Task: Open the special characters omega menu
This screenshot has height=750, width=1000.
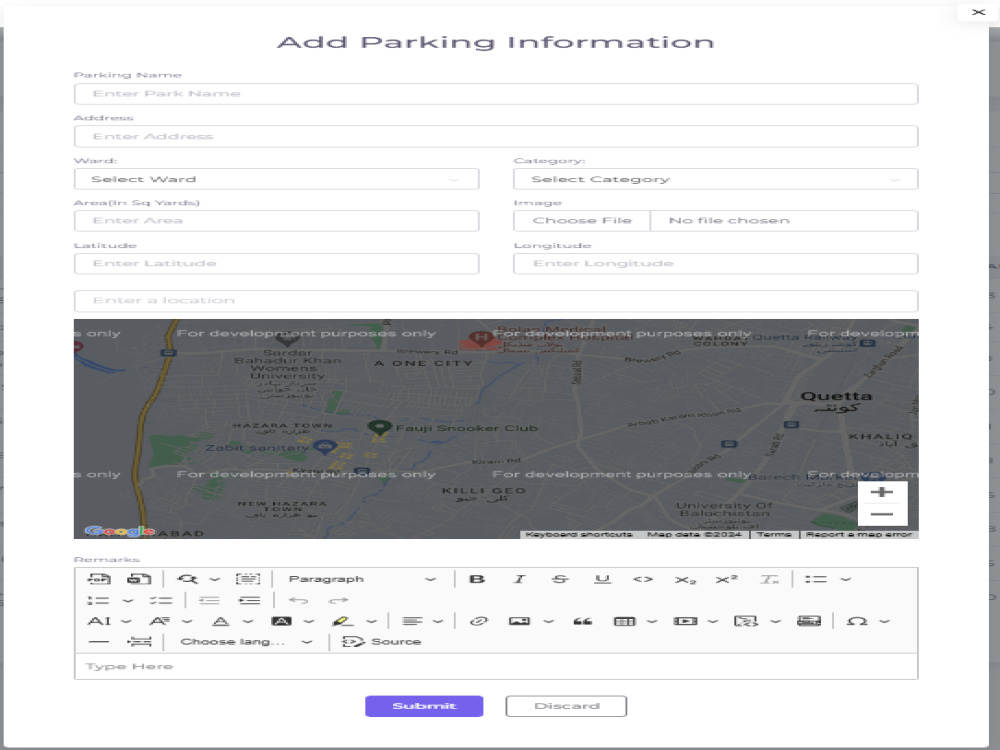Action: click(x=867, y=621)
